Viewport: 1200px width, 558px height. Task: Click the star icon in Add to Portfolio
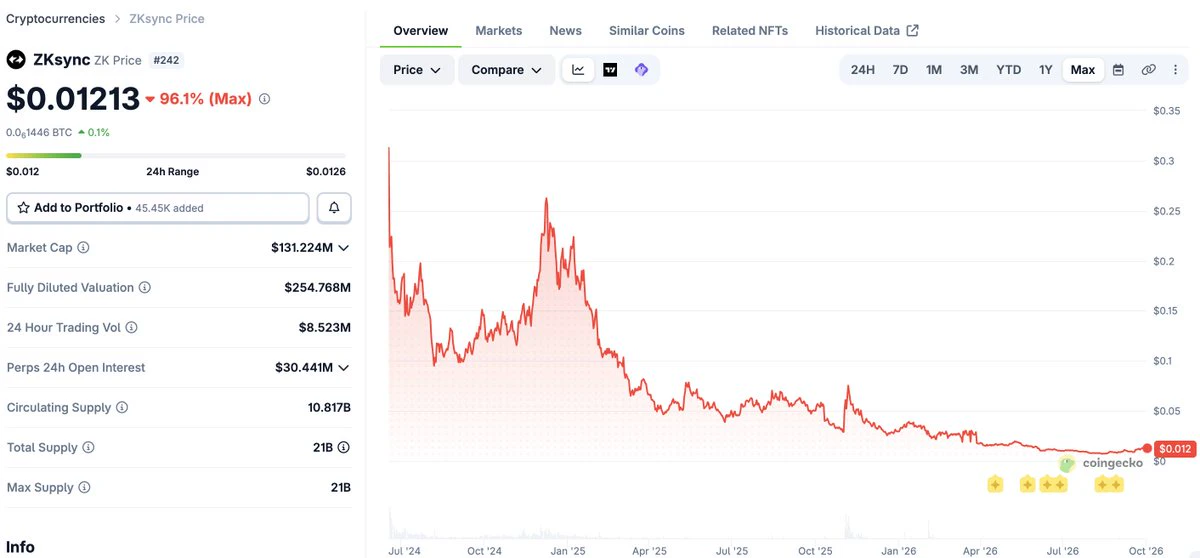[x=23, y=208]
